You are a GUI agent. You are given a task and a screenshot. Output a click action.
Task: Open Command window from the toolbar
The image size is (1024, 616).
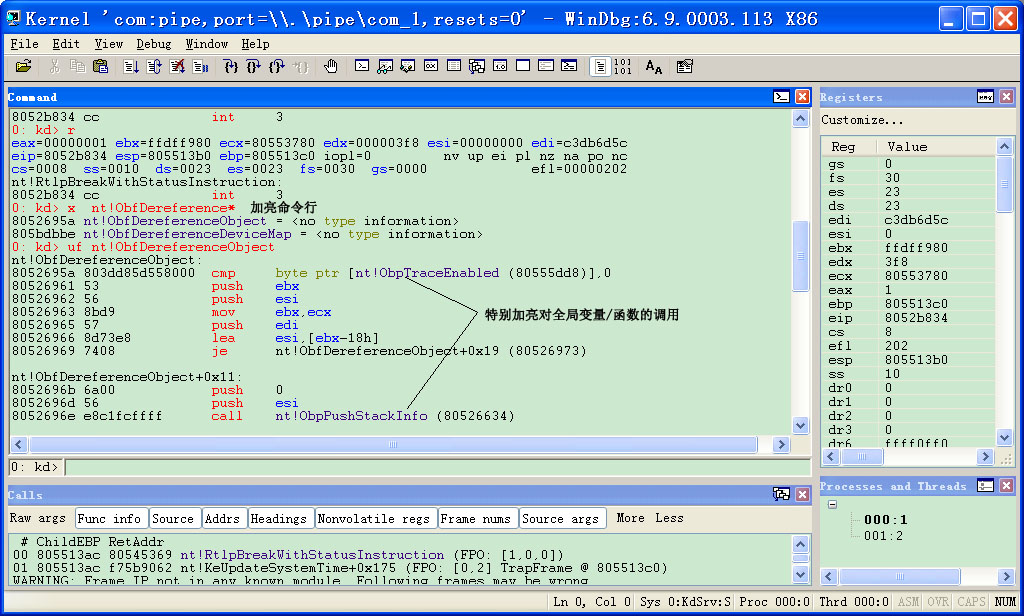(x=362, y=66)
